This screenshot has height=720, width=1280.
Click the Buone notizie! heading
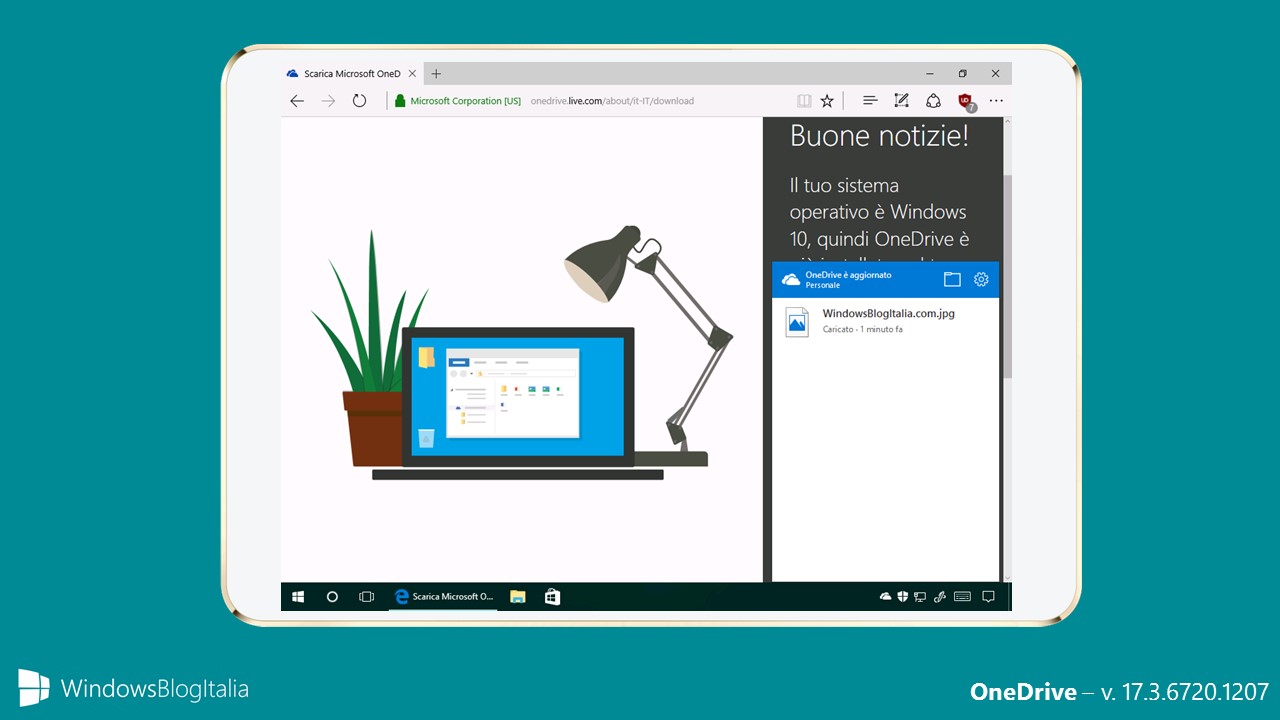[x=879, y=136]
